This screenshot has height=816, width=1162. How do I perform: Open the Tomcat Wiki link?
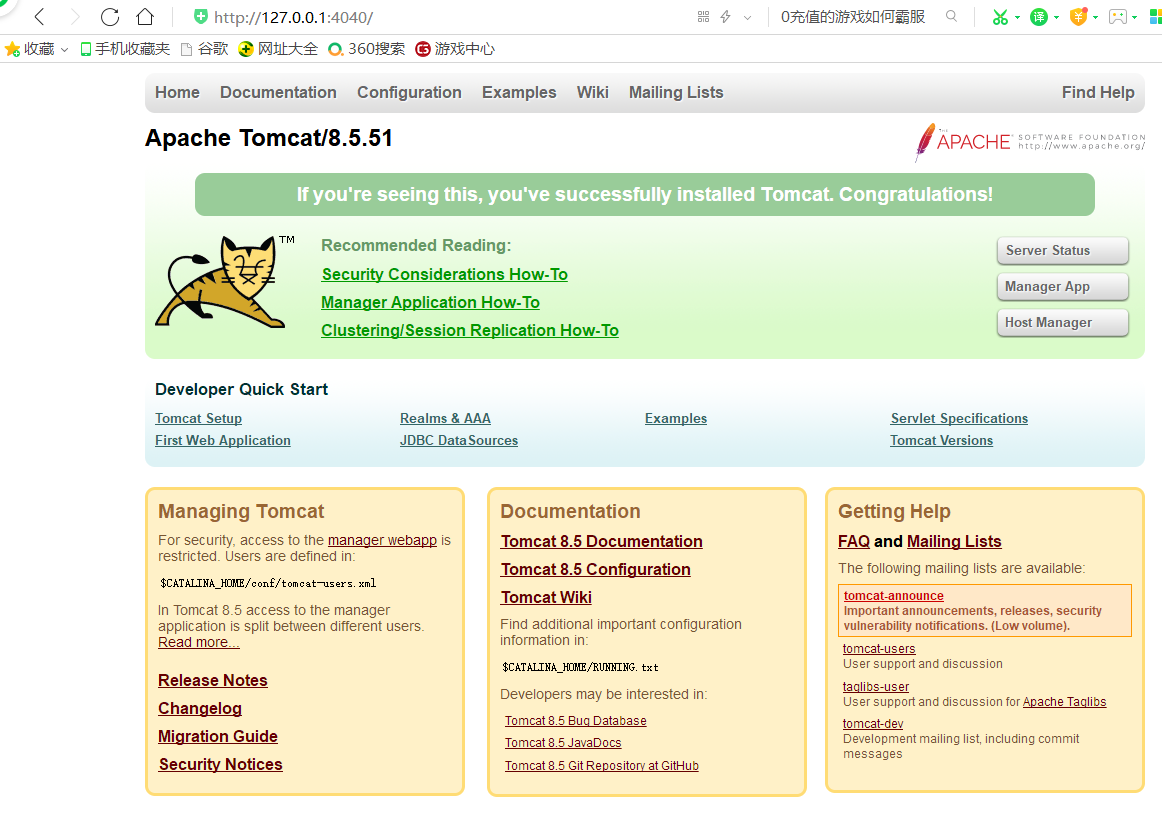pos(546,598)
